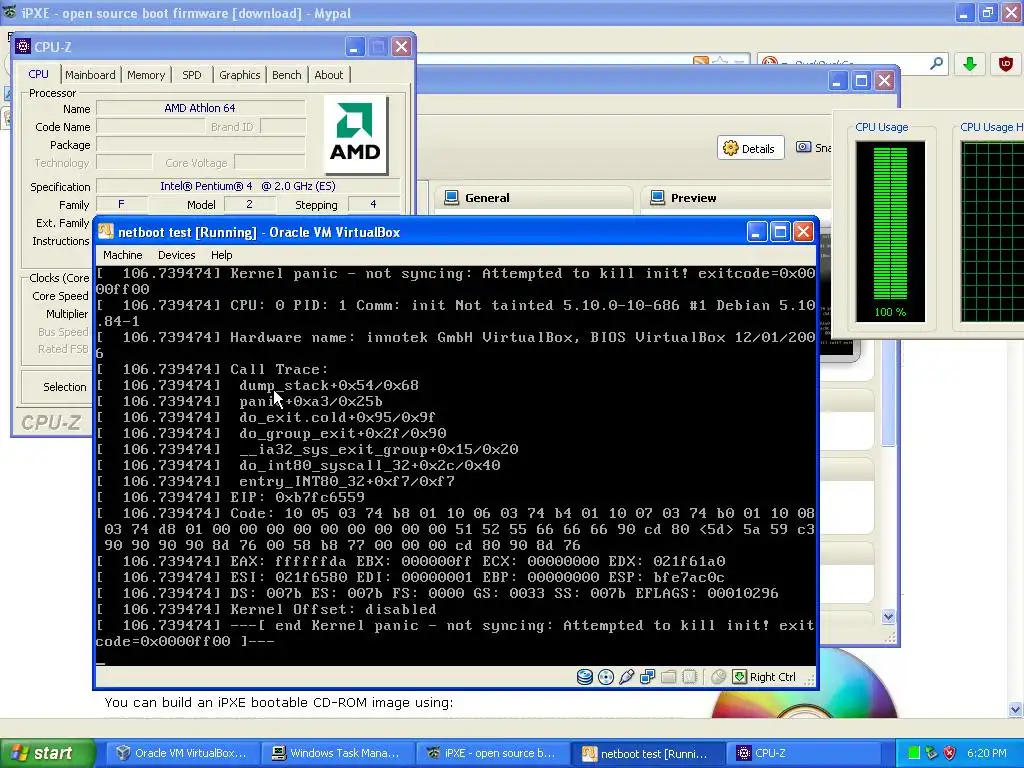Click the green downloads arrow in Mypal toolbar

pyautogui.click(x=970, y=63)
